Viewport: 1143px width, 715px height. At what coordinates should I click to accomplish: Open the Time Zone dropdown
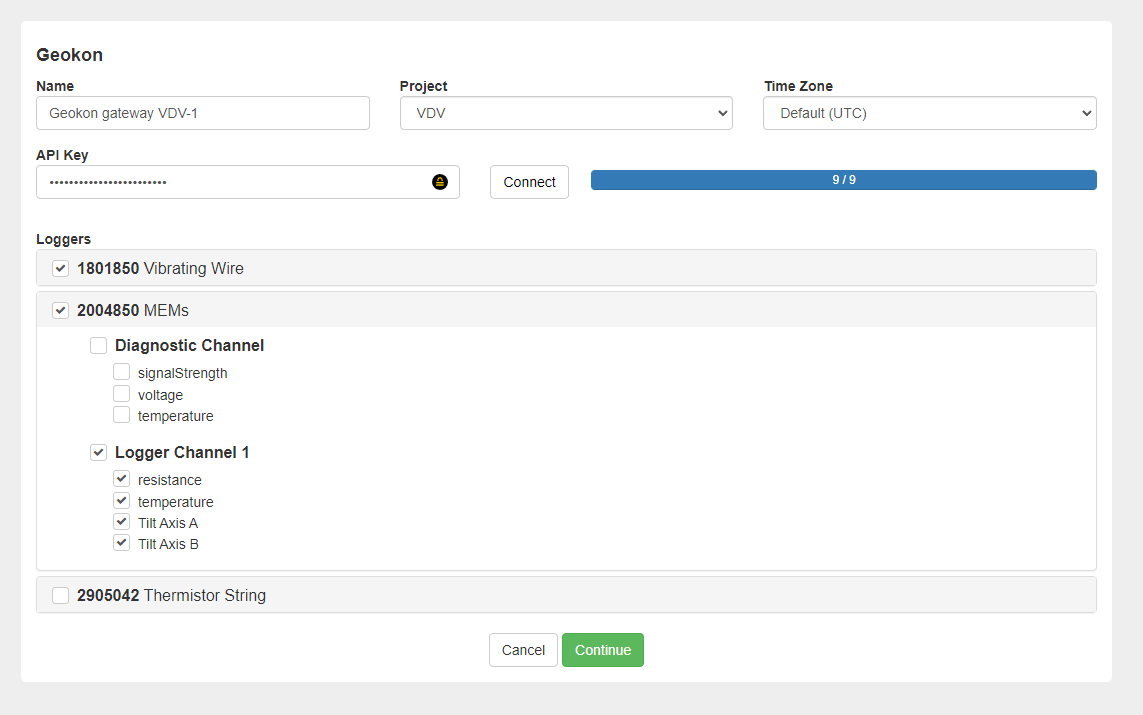click(x=929, y=113)
